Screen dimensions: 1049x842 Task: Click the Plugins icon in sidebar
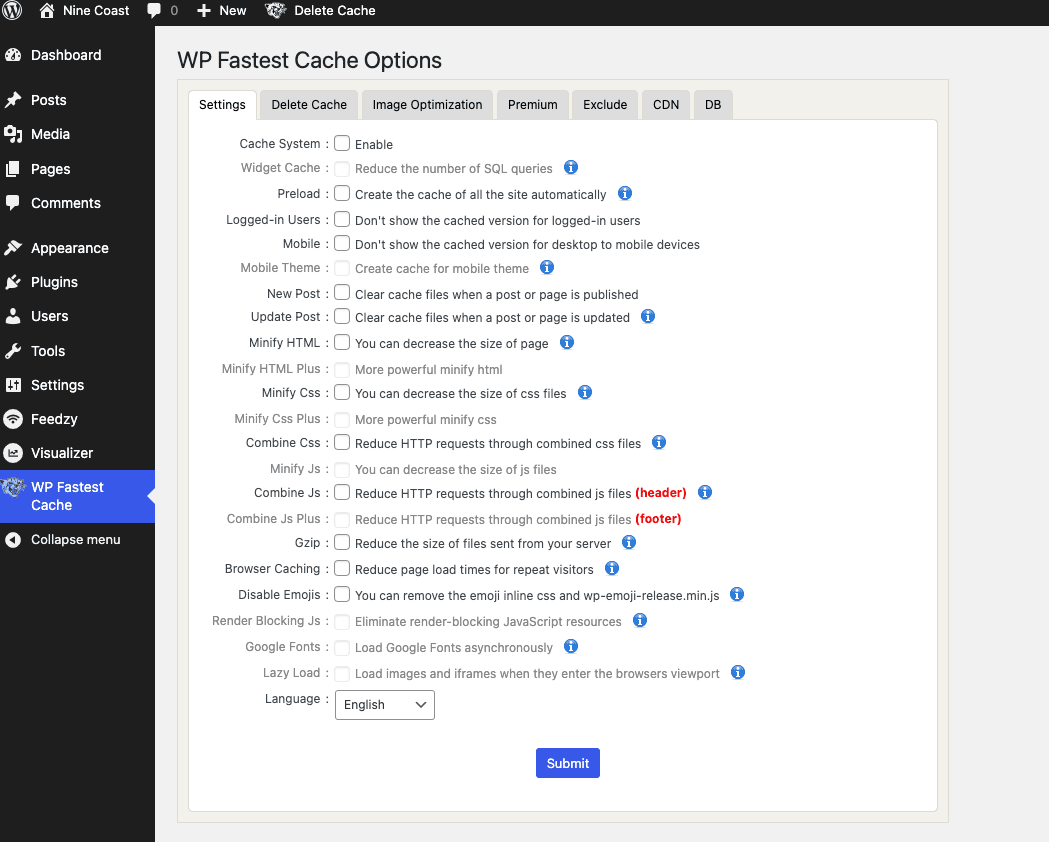13,282
